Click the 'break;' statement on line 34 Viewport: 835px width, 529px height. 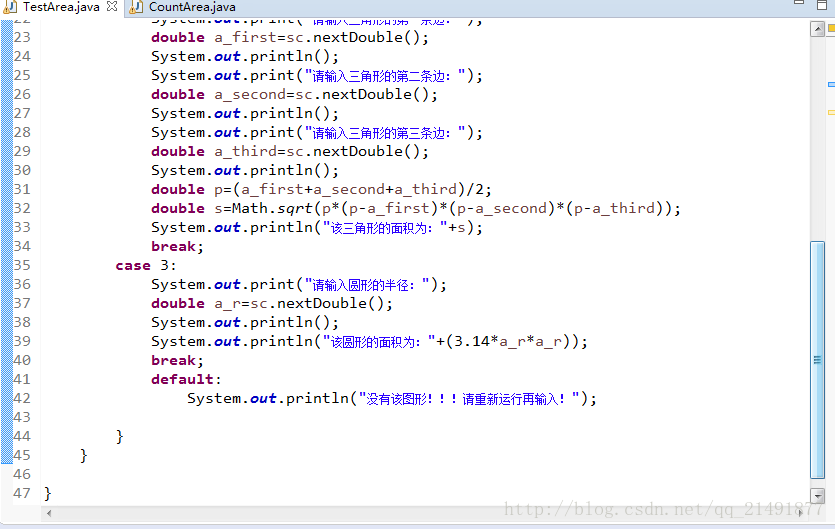point(177,247)
